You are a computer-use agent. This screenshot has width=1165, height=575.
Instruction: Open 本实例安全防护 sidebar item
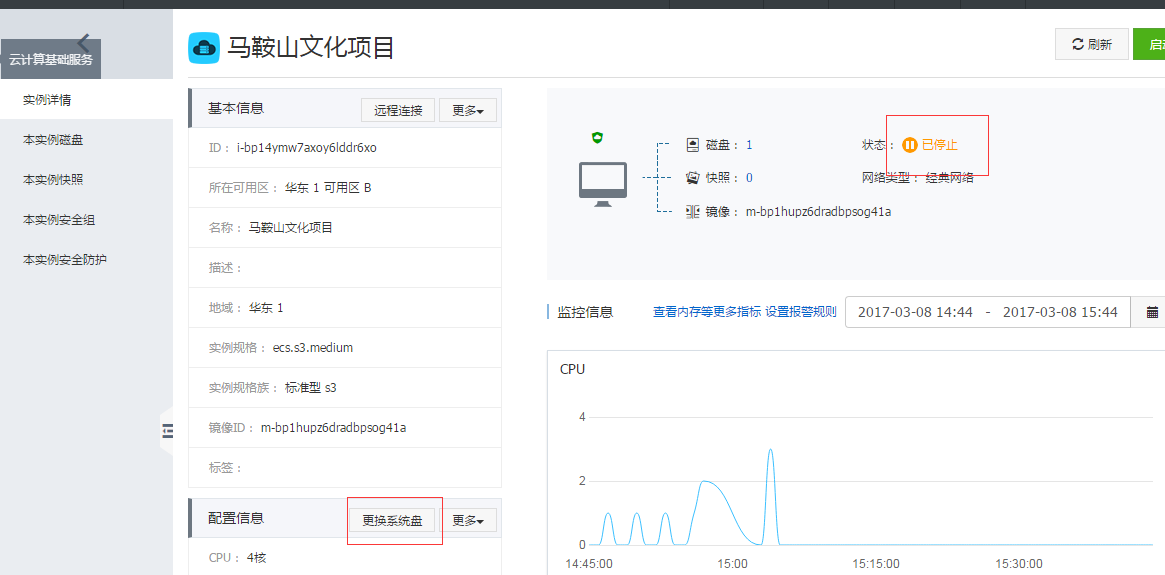(x=86, y=260)
